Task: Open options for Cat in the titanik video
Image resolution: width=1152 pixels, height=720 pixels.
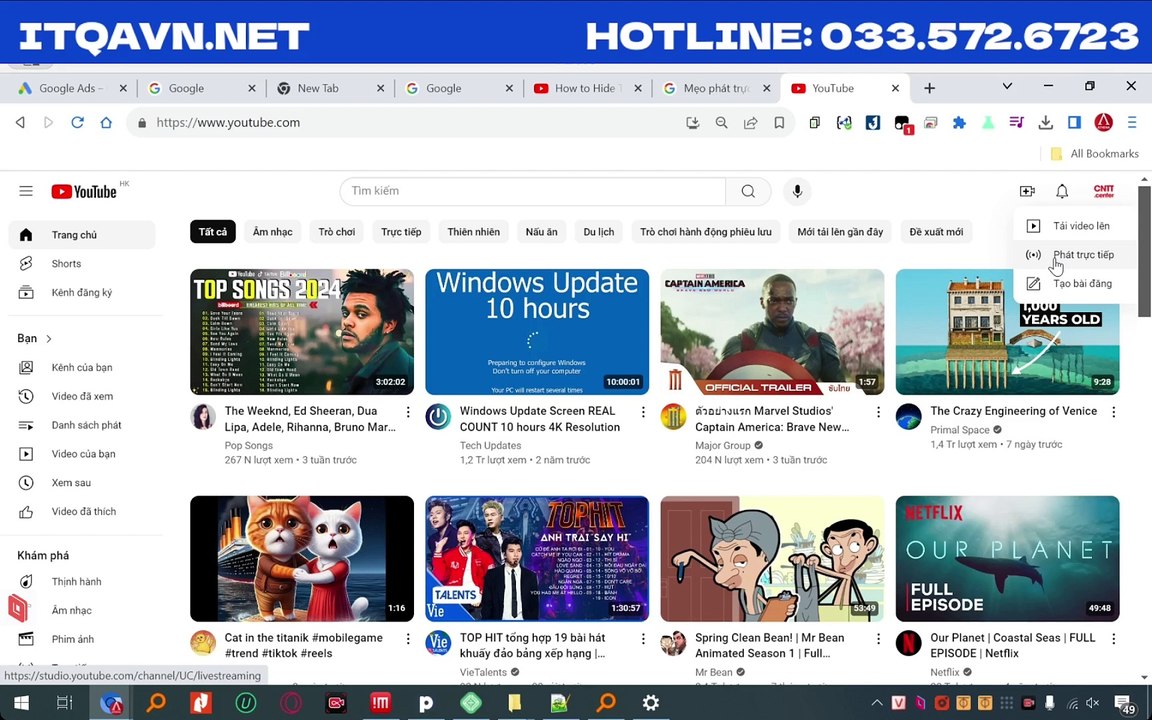Action: click(x=408, y=639)
